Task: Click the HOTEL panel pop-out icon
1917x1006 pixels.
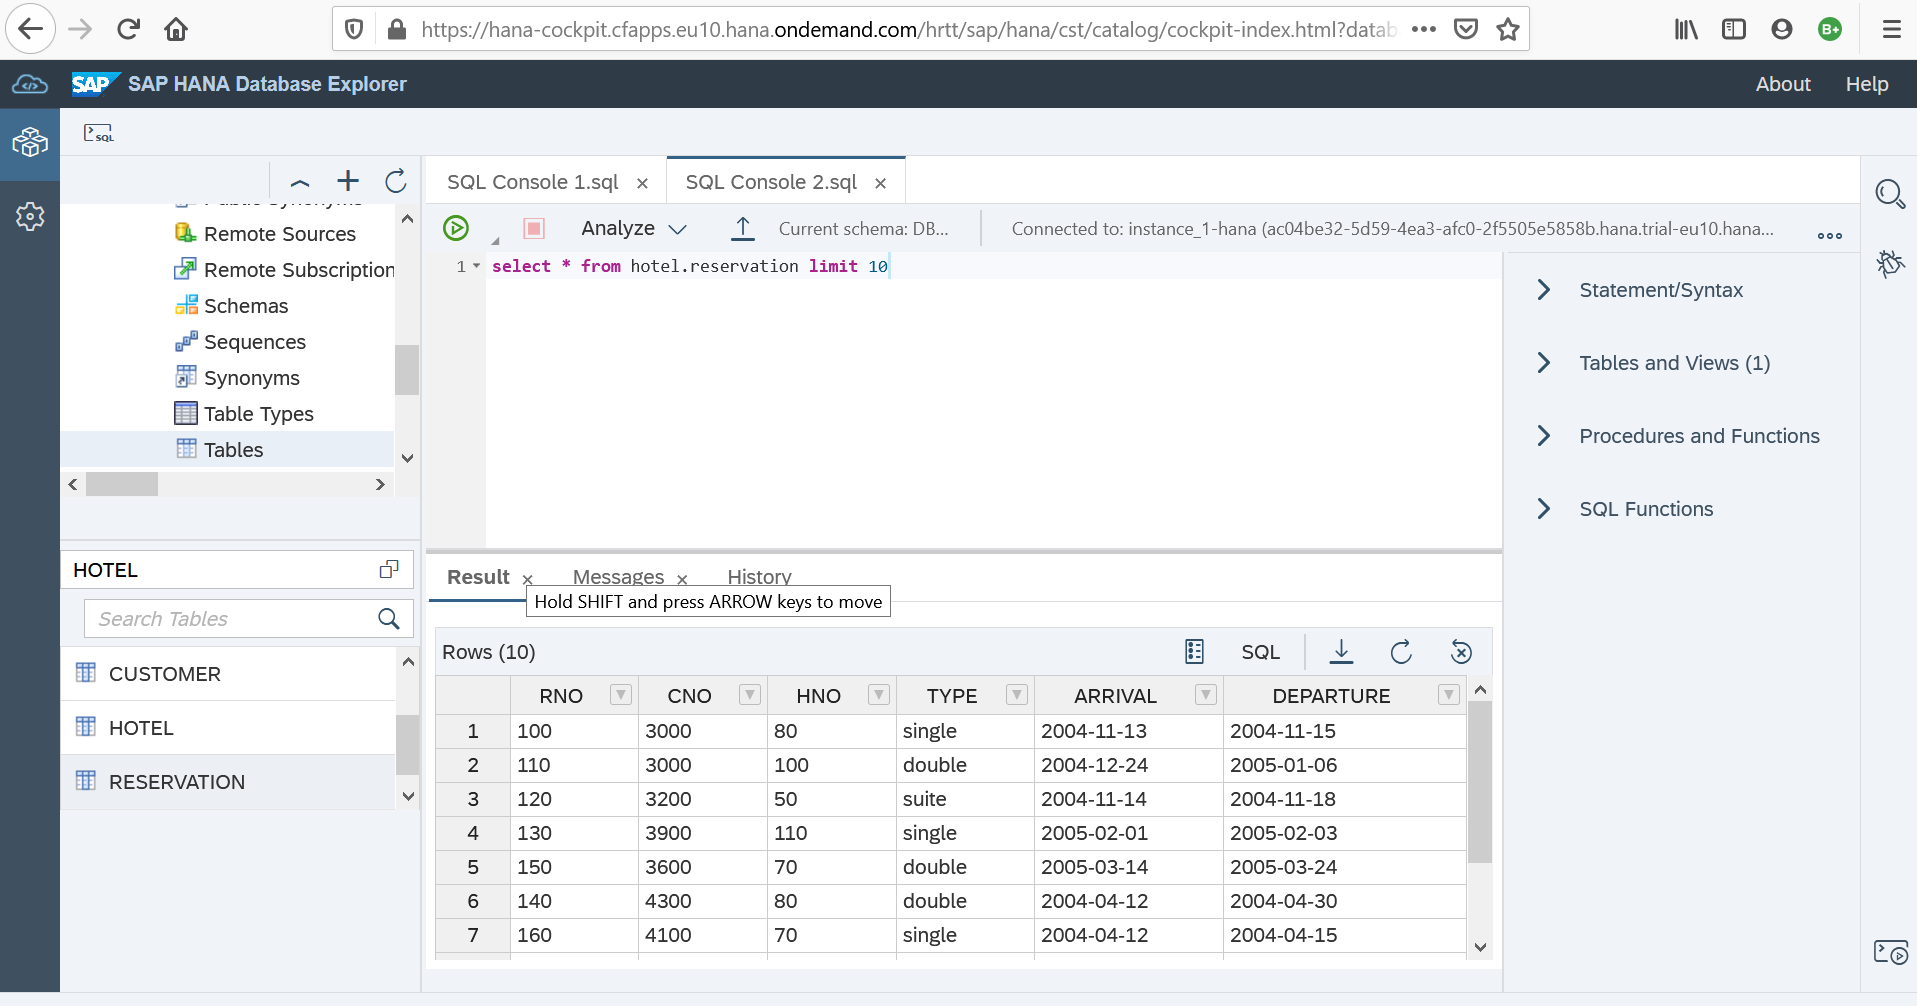Action: [389, 569]
